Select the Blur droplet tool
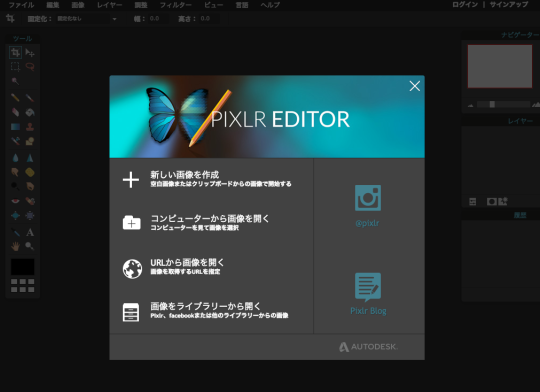The width and height of the screenshot is (540, 392). pos(15,158)
